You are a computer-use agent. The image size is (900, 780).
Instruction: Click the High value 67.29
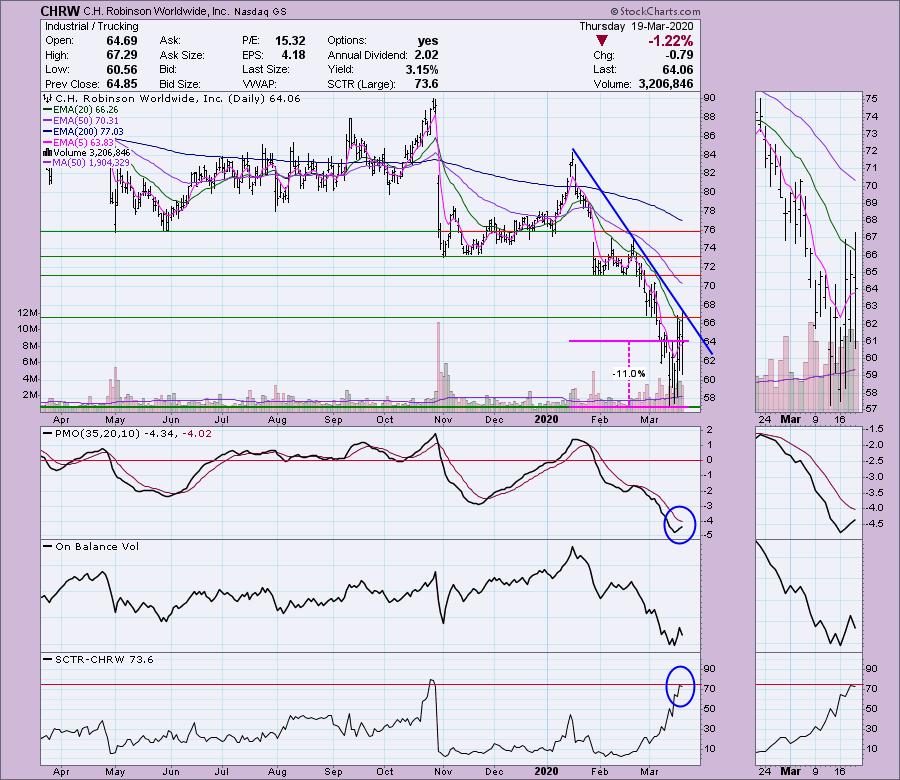(x=122, y=55)
